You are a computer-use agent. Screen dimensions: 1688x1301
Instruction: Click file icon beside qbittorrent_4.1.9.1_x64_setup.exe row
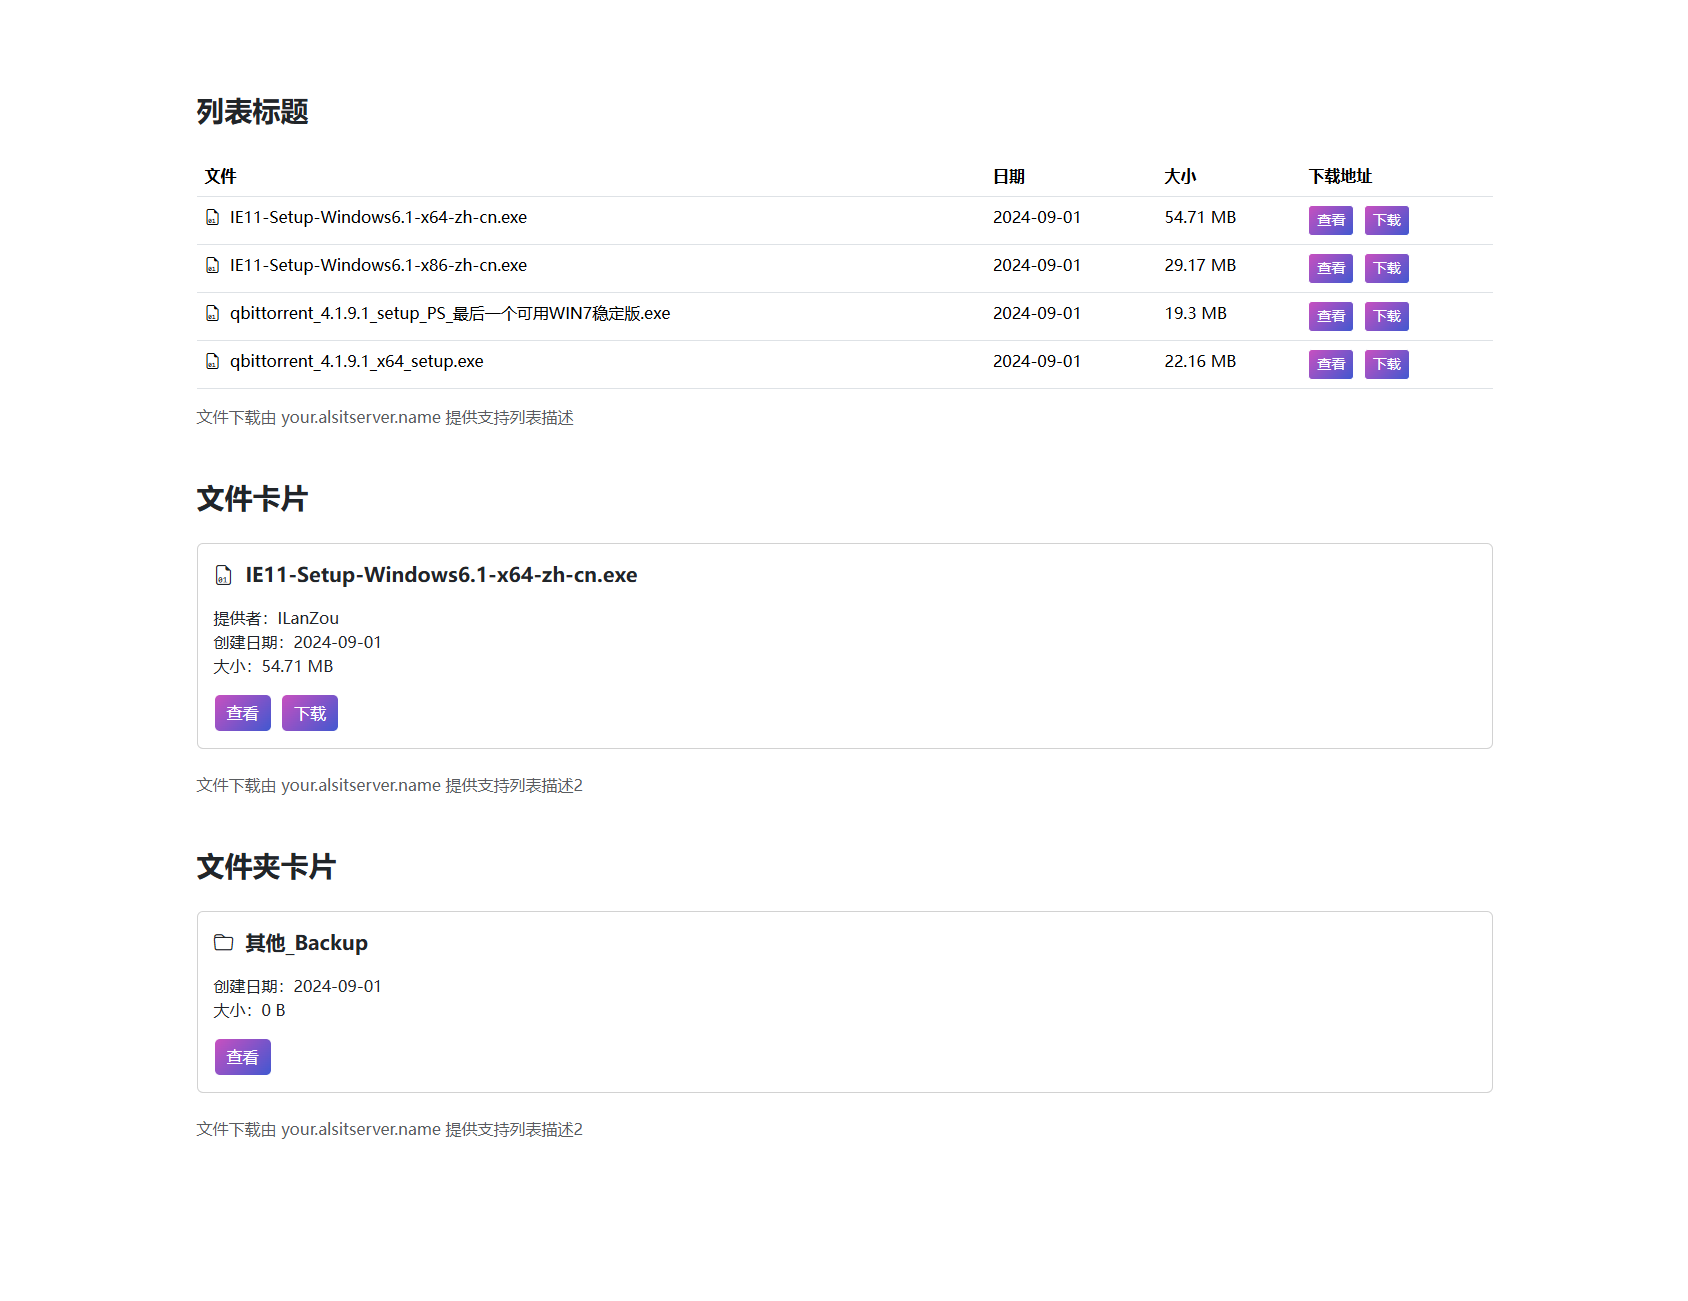[x=212, y=361]
